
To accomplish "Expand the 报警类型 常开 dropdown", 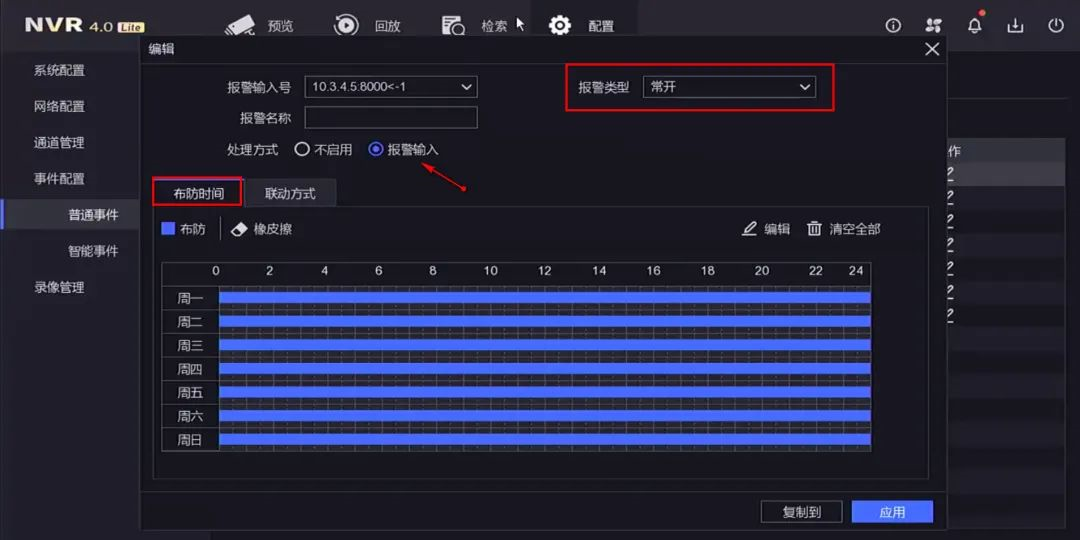I will (804, 87).
